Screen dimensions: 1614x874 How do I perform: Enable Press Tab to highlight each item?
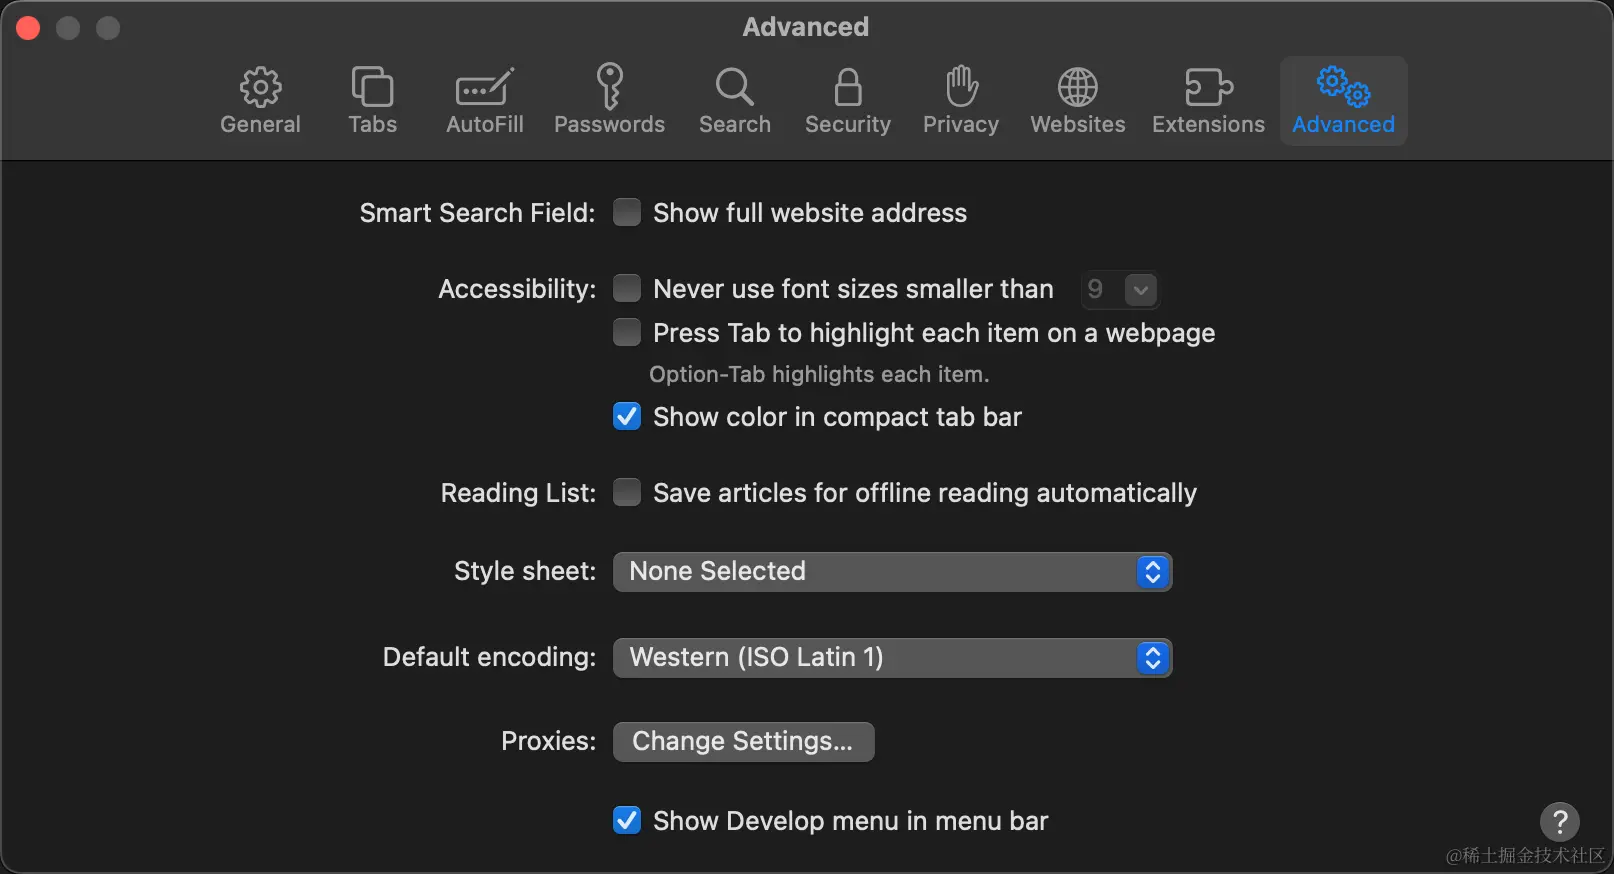pos(627,332)
